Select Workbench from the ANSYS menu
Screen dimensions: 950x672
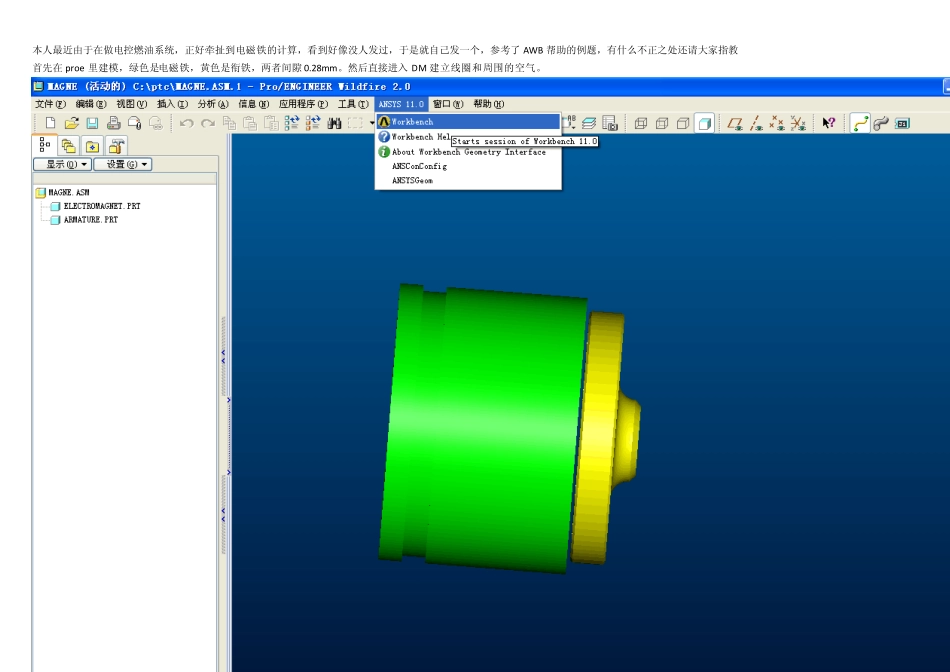click(412, 121)
